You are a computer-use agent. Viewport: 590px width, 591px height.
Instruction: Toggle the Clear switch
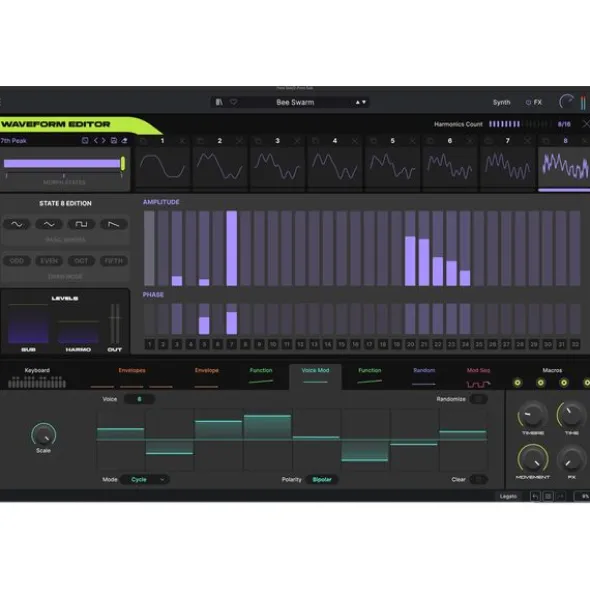(x=478, y=479)
